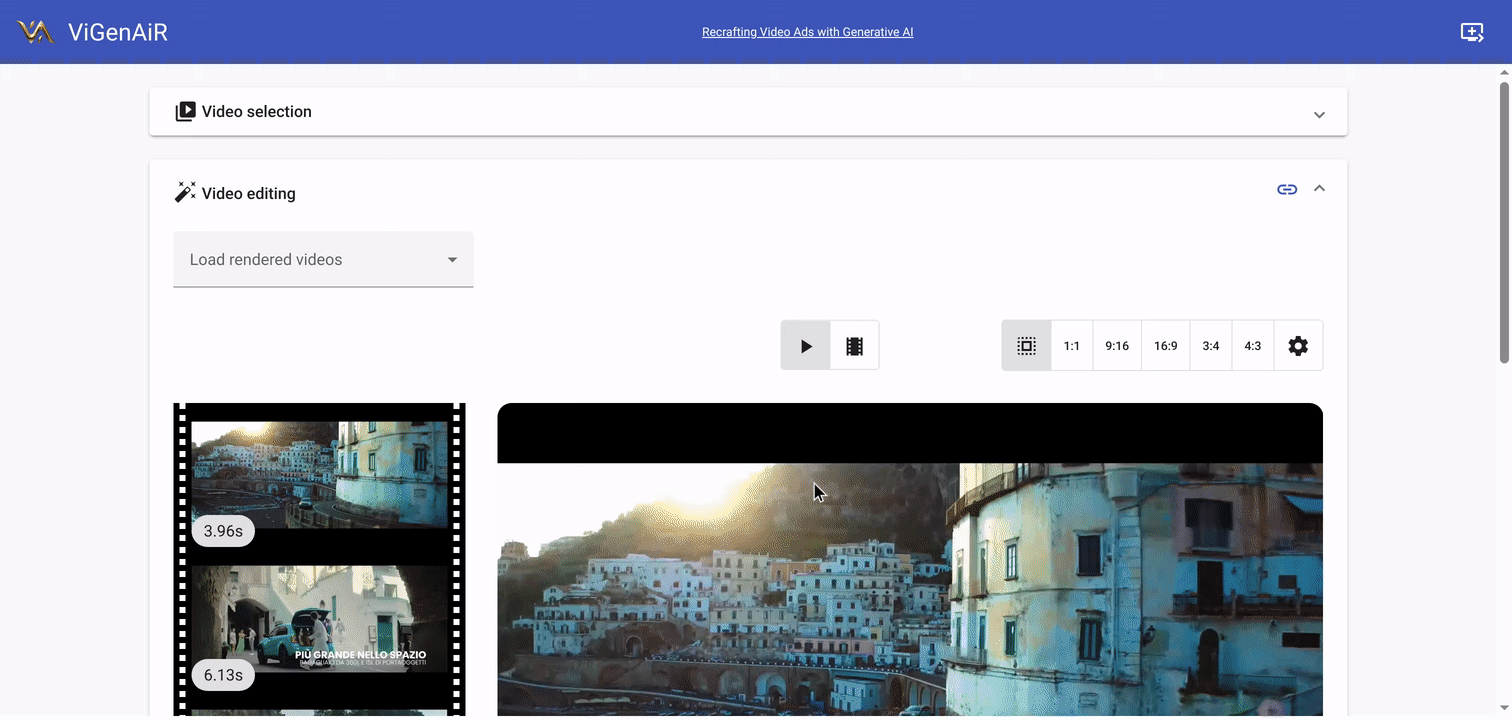Select the 3.96s segment thumbnail

[x=319, y=474]
